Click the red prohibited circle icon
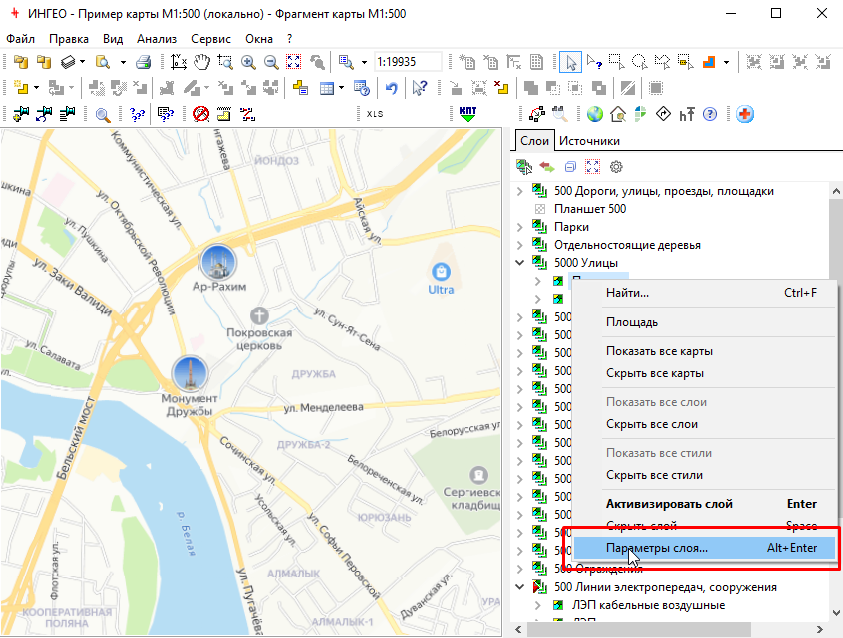Screen dimensions: 843x638 click(x=201, y=114)
